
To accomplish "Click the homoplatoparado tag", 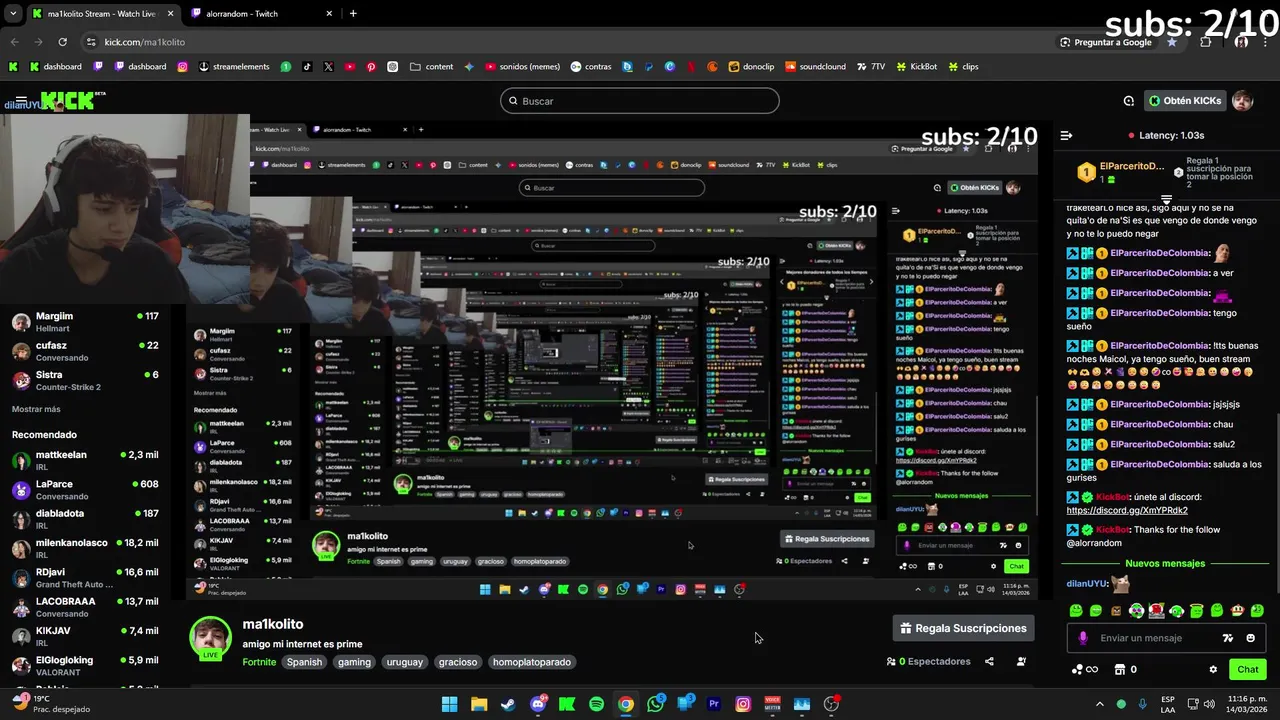I will pos(532,662).
